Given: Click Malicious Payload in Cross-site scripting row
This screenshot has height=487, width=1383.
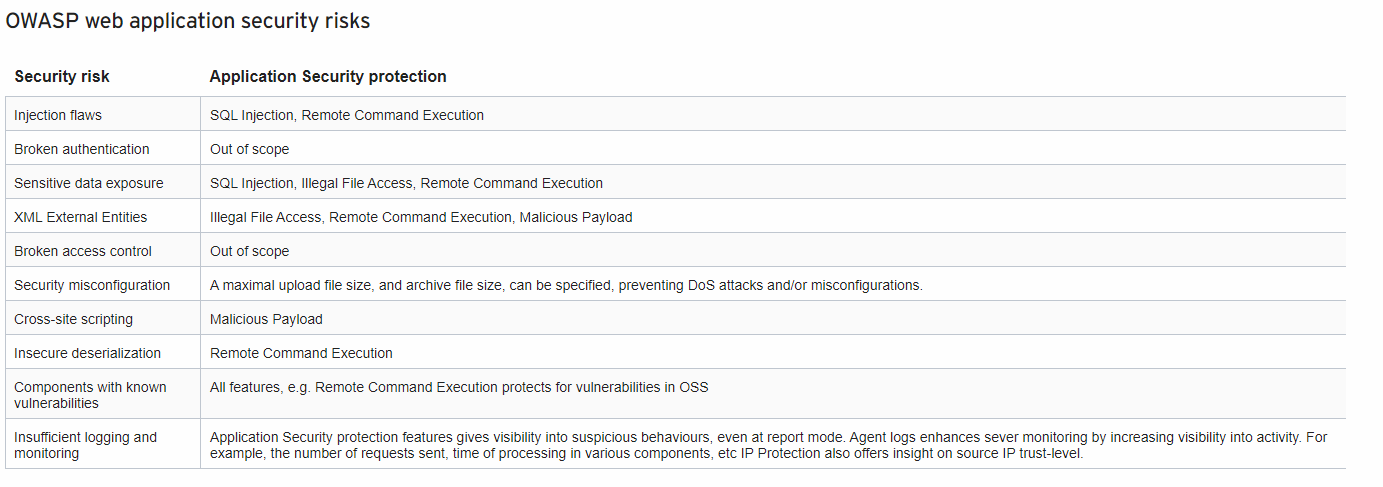Looking at the screenshot, I should pyautogui.click(x=266, y=319).
